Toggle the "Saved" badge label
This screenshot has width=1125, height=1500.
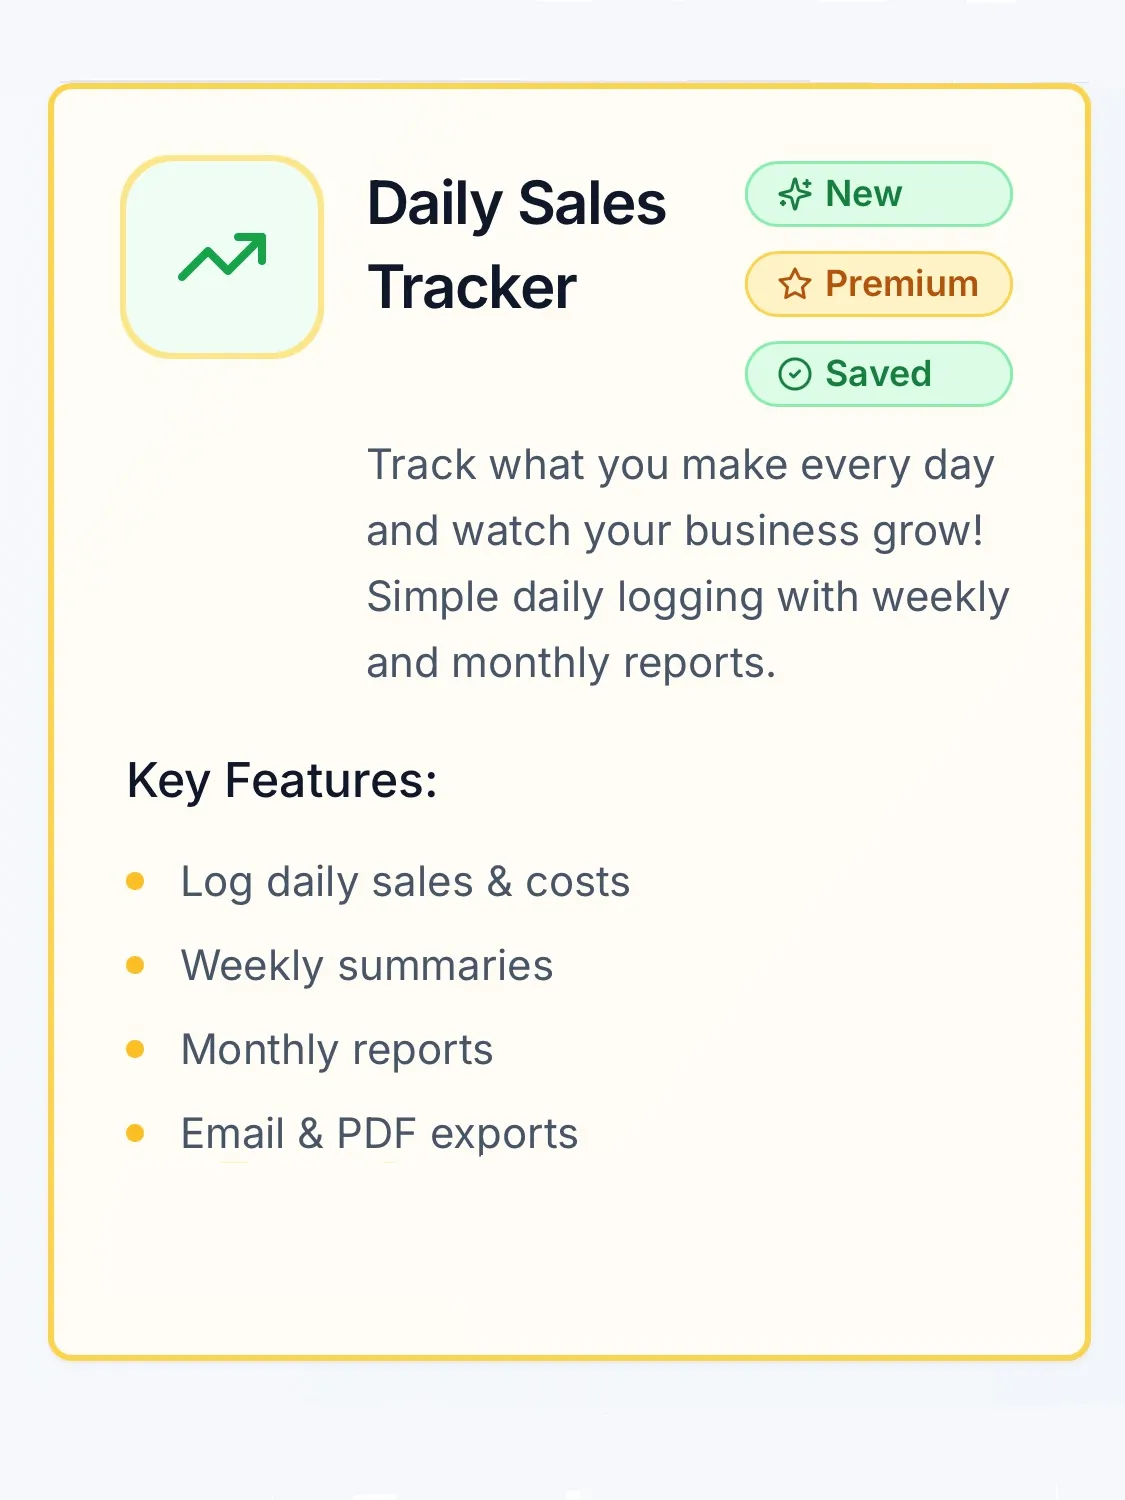878,374
